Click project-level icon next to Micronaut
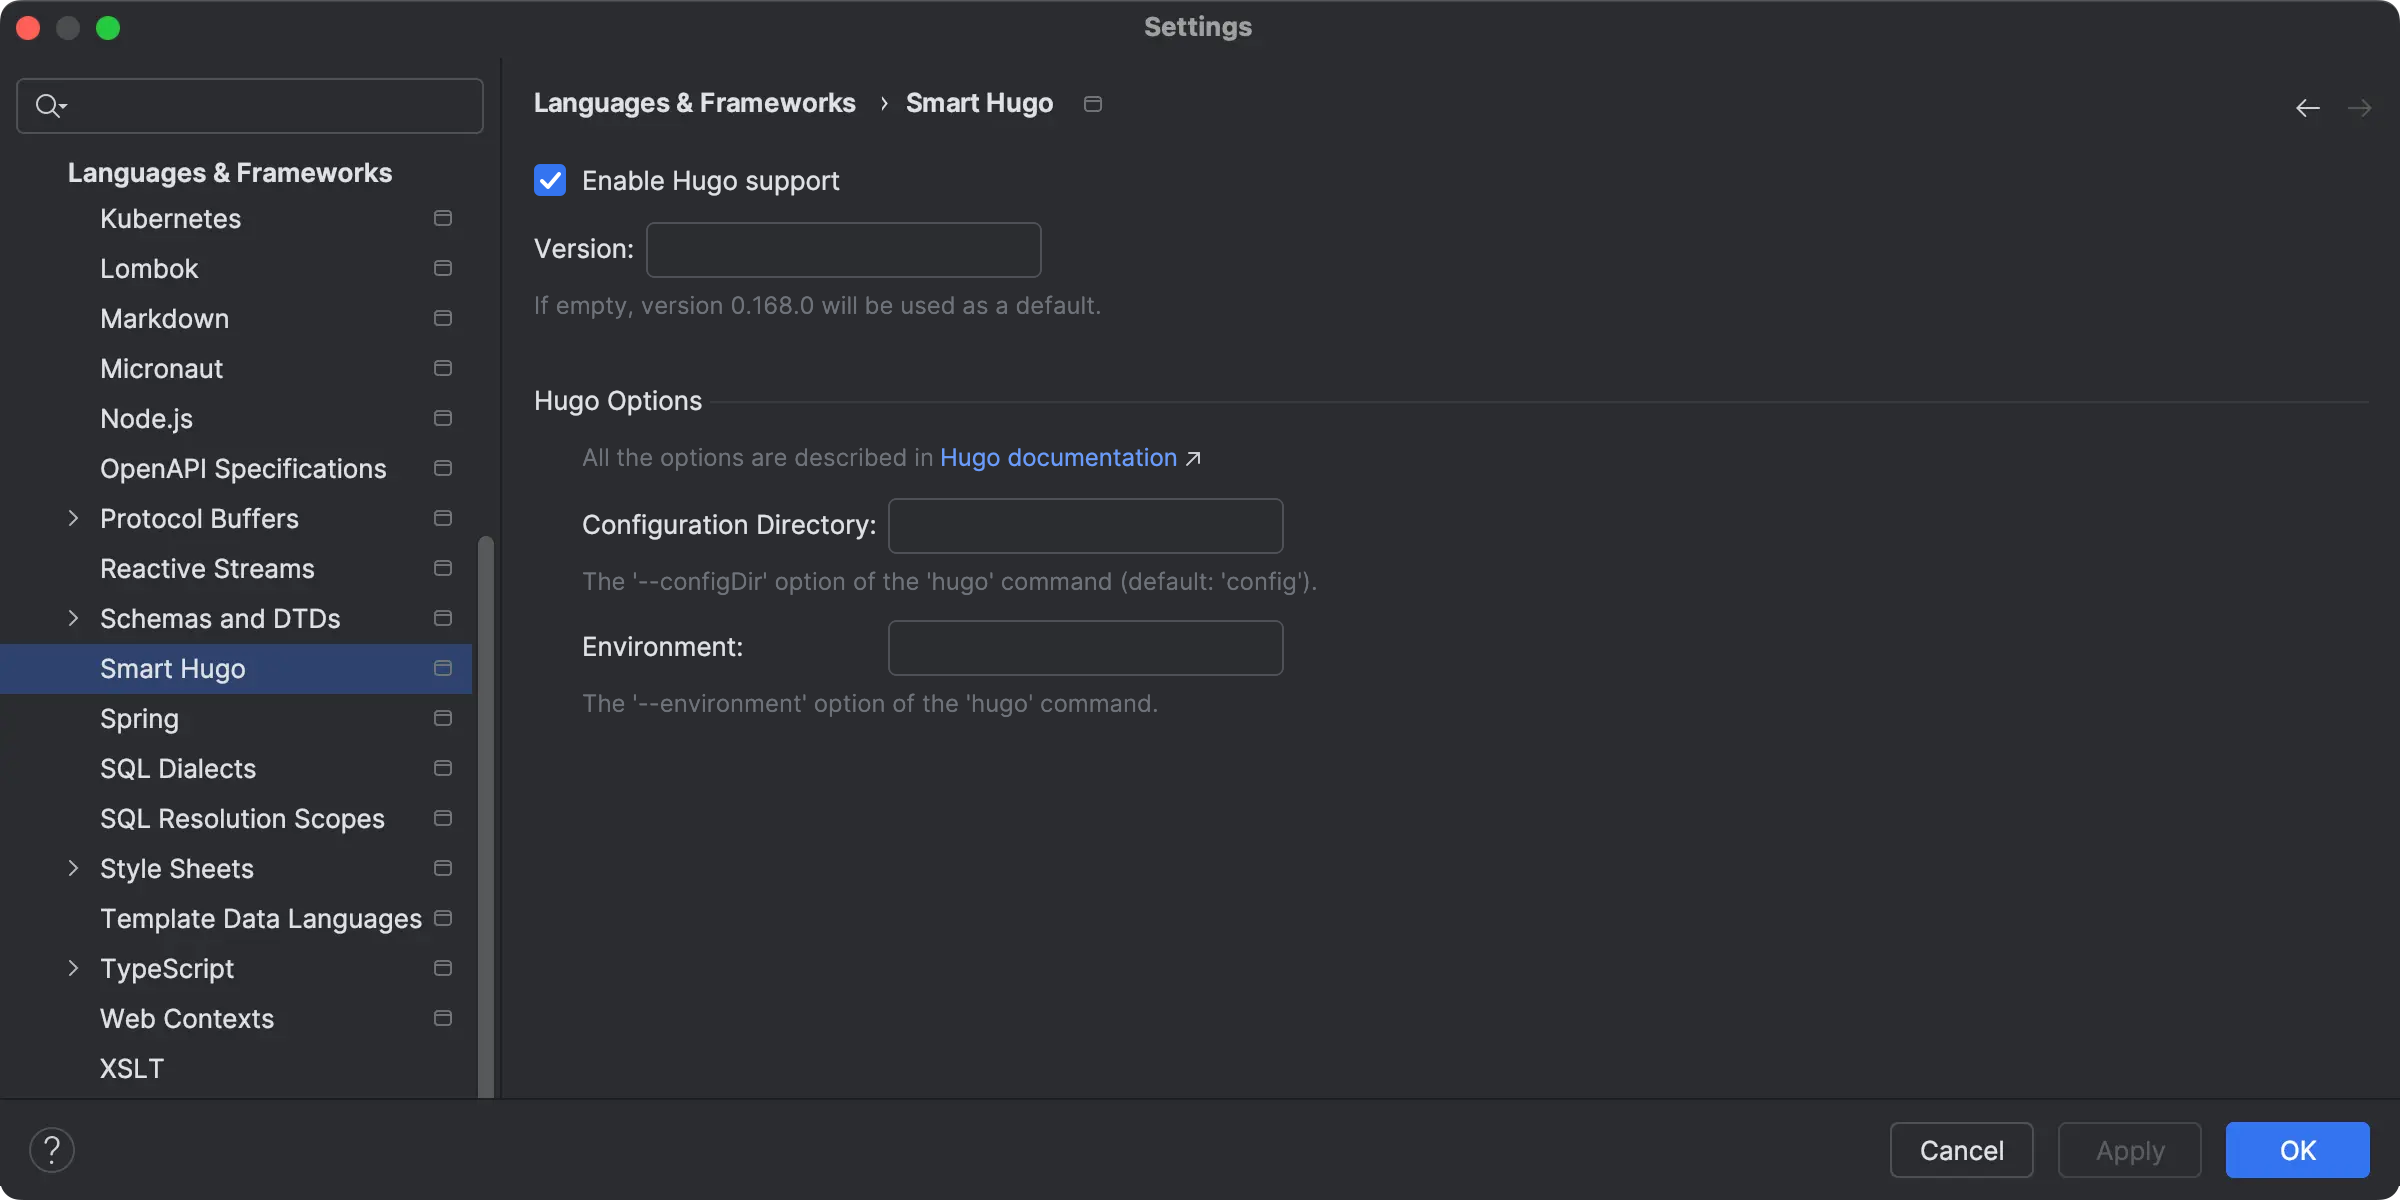The image size is (2400, 1200). (443, 368)
